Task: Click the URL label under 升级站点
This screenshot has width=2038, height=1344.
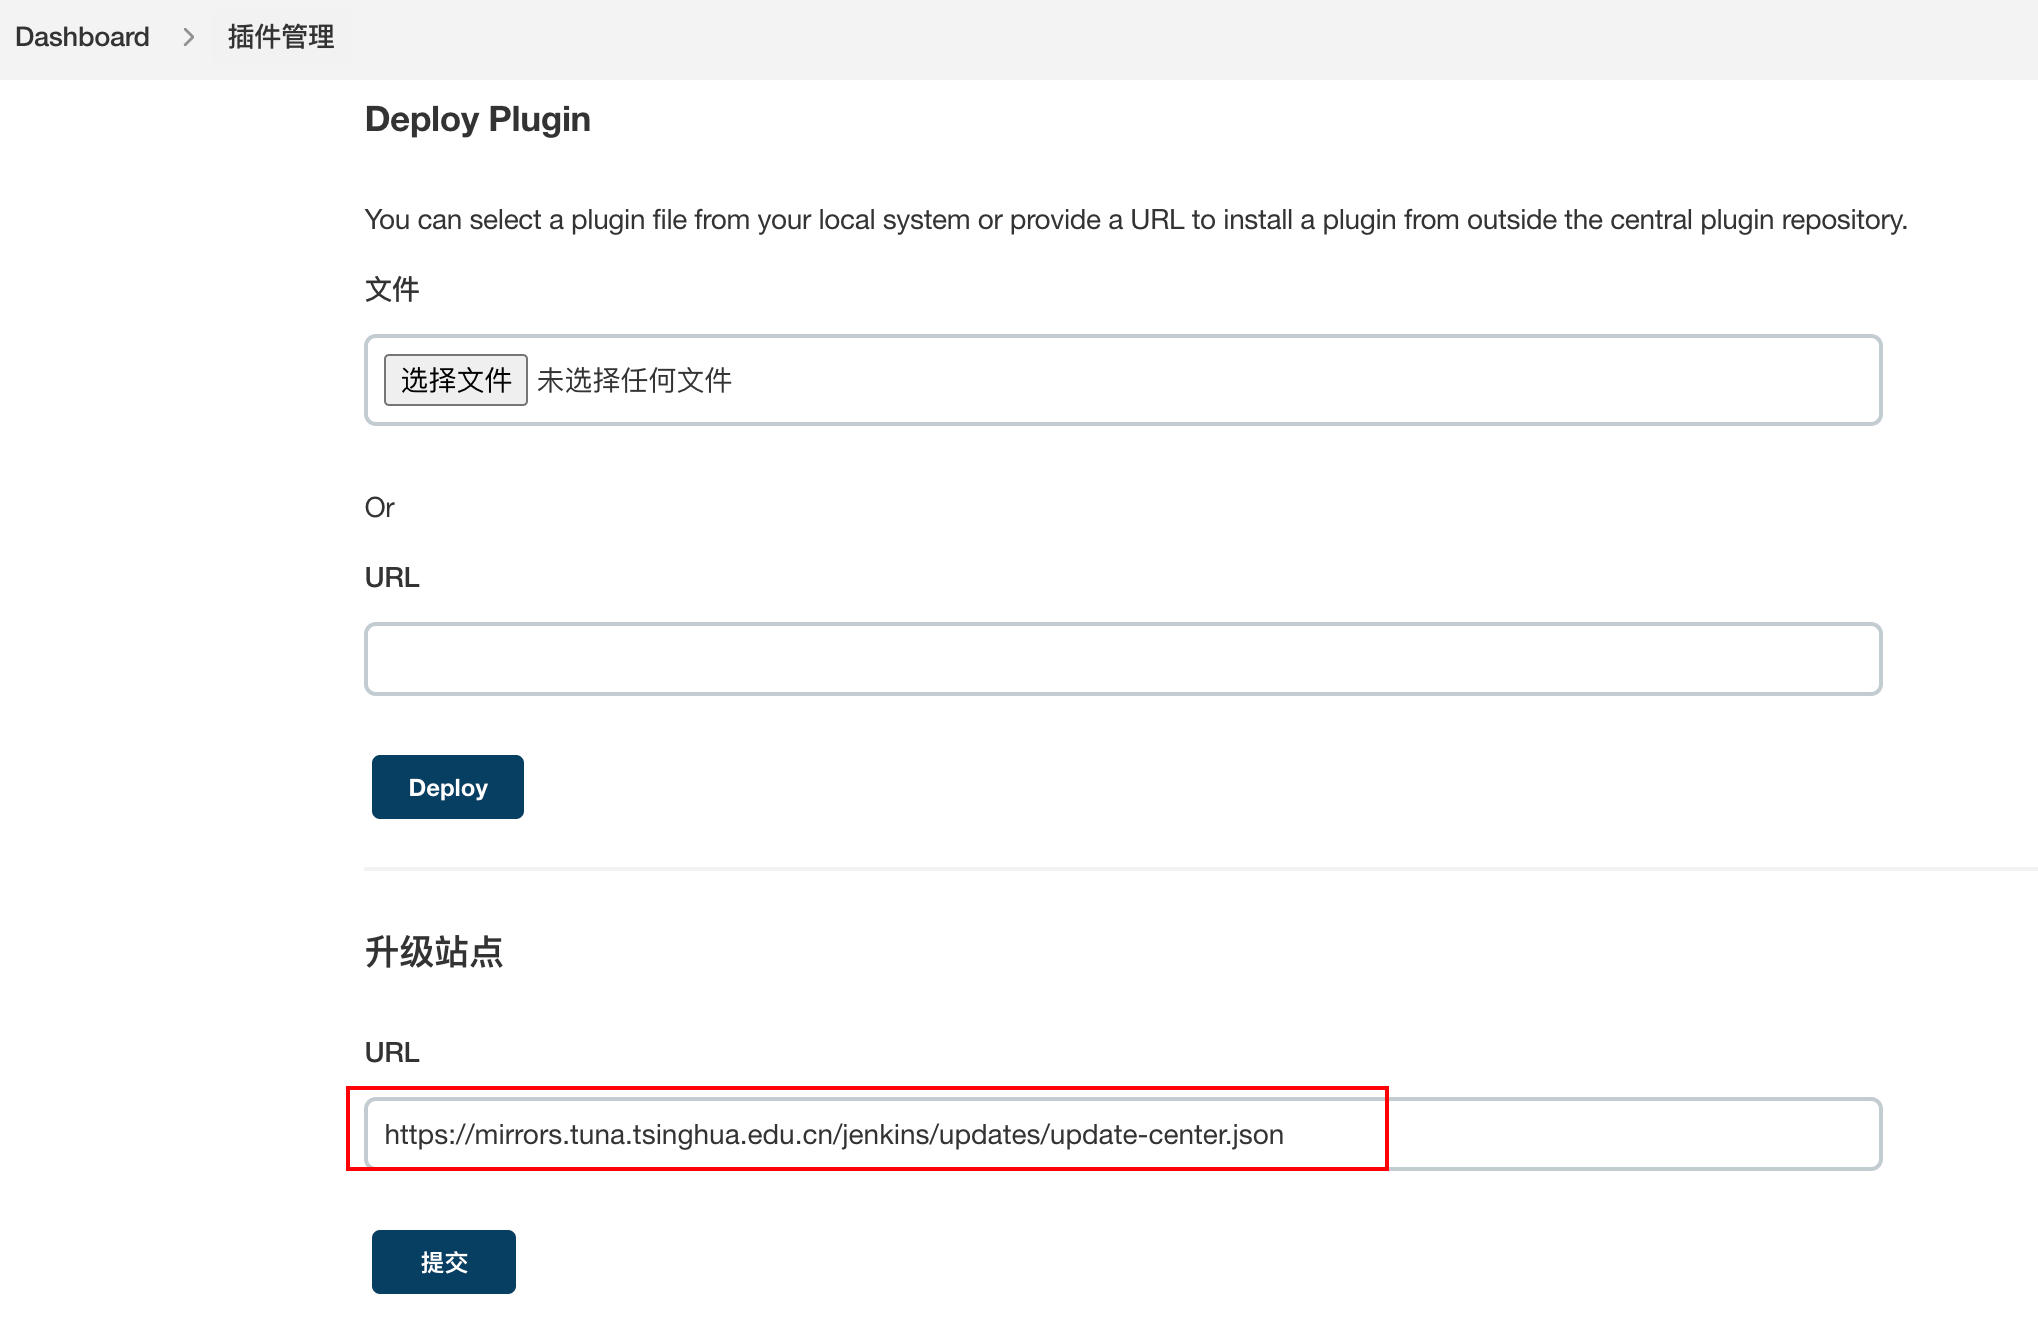Action: [391, 1053]
